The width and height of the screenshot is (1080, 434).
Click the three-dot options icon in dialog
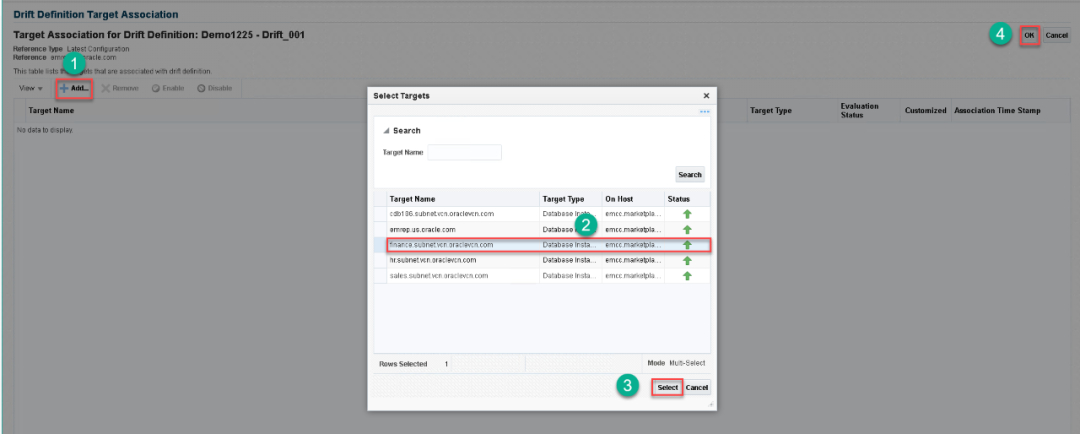(x=704, y=111)
